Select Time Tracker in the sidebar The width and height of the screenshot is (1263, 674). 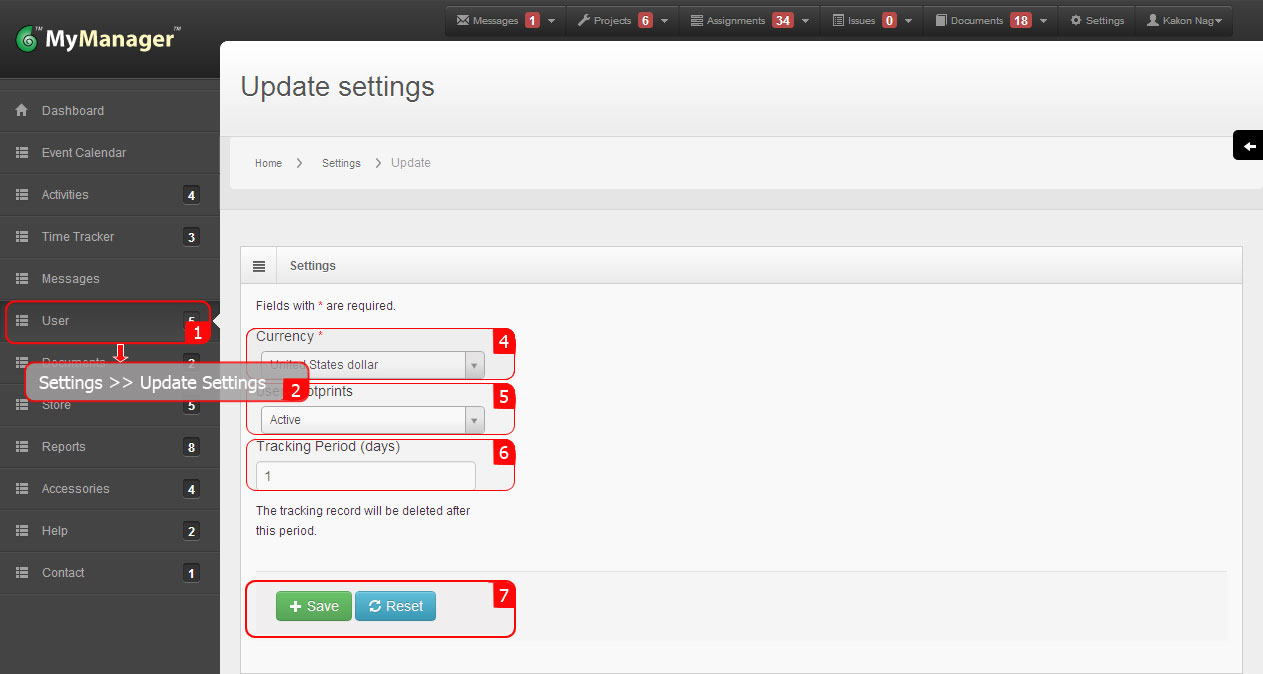click(78, 237)
